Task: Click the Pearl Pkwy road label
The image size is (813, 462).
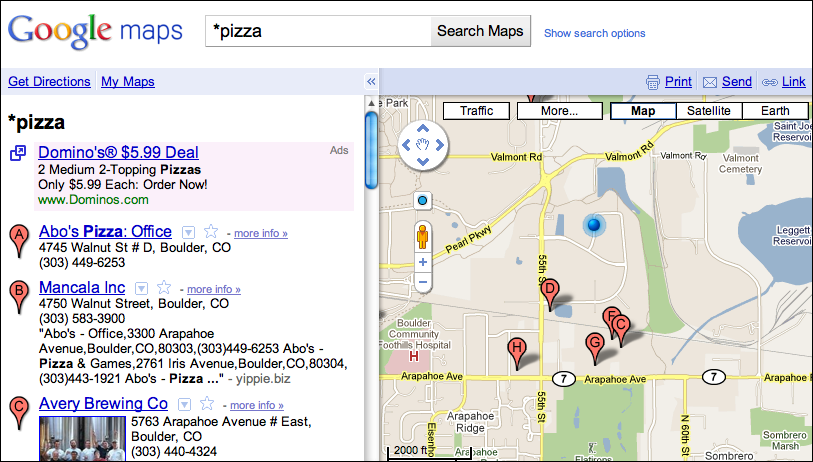Action: click(x=469, y=240)
